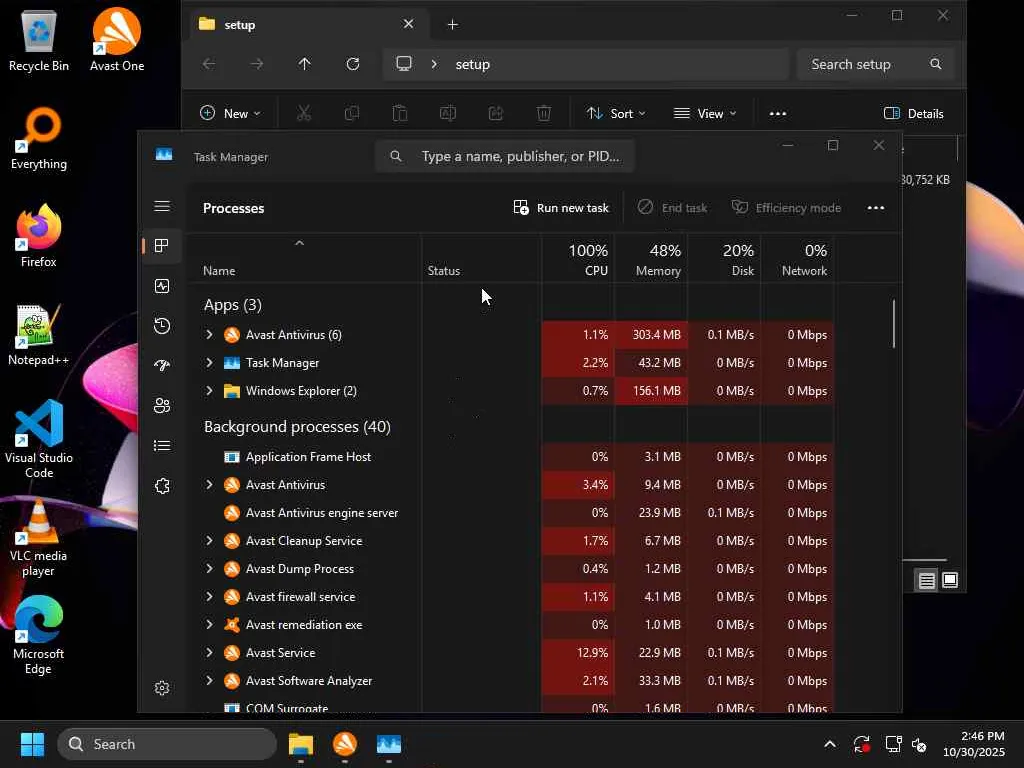This screenshot has height=768, width=1024.
Task: Switch Explorer to large thumbnails view icon
Action: (x=950, y=580)
